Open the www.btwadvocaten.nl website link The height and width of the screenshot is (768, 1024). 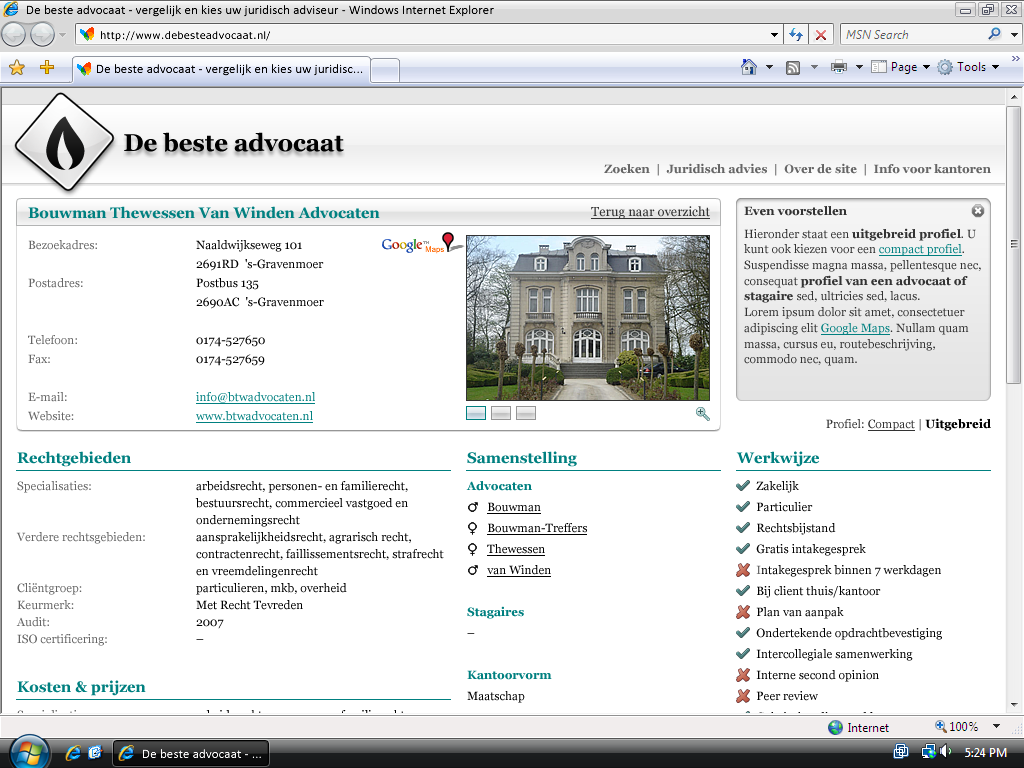tap(254, 416)
